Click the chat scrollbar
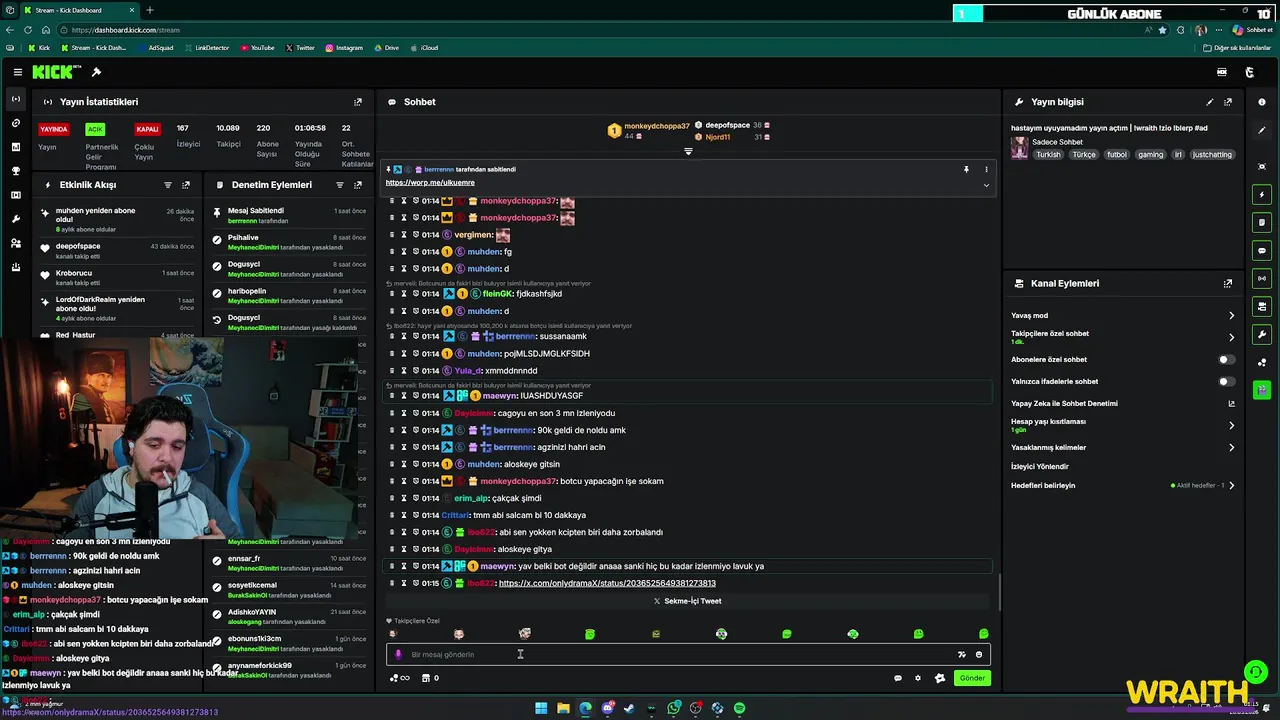 pyautogui.click(x=999, y=591)
